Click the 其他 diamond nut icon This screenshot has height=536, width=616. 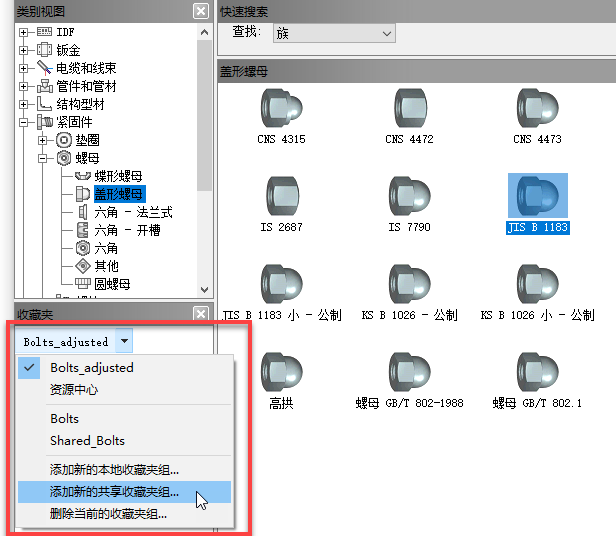tap(83, 266)
